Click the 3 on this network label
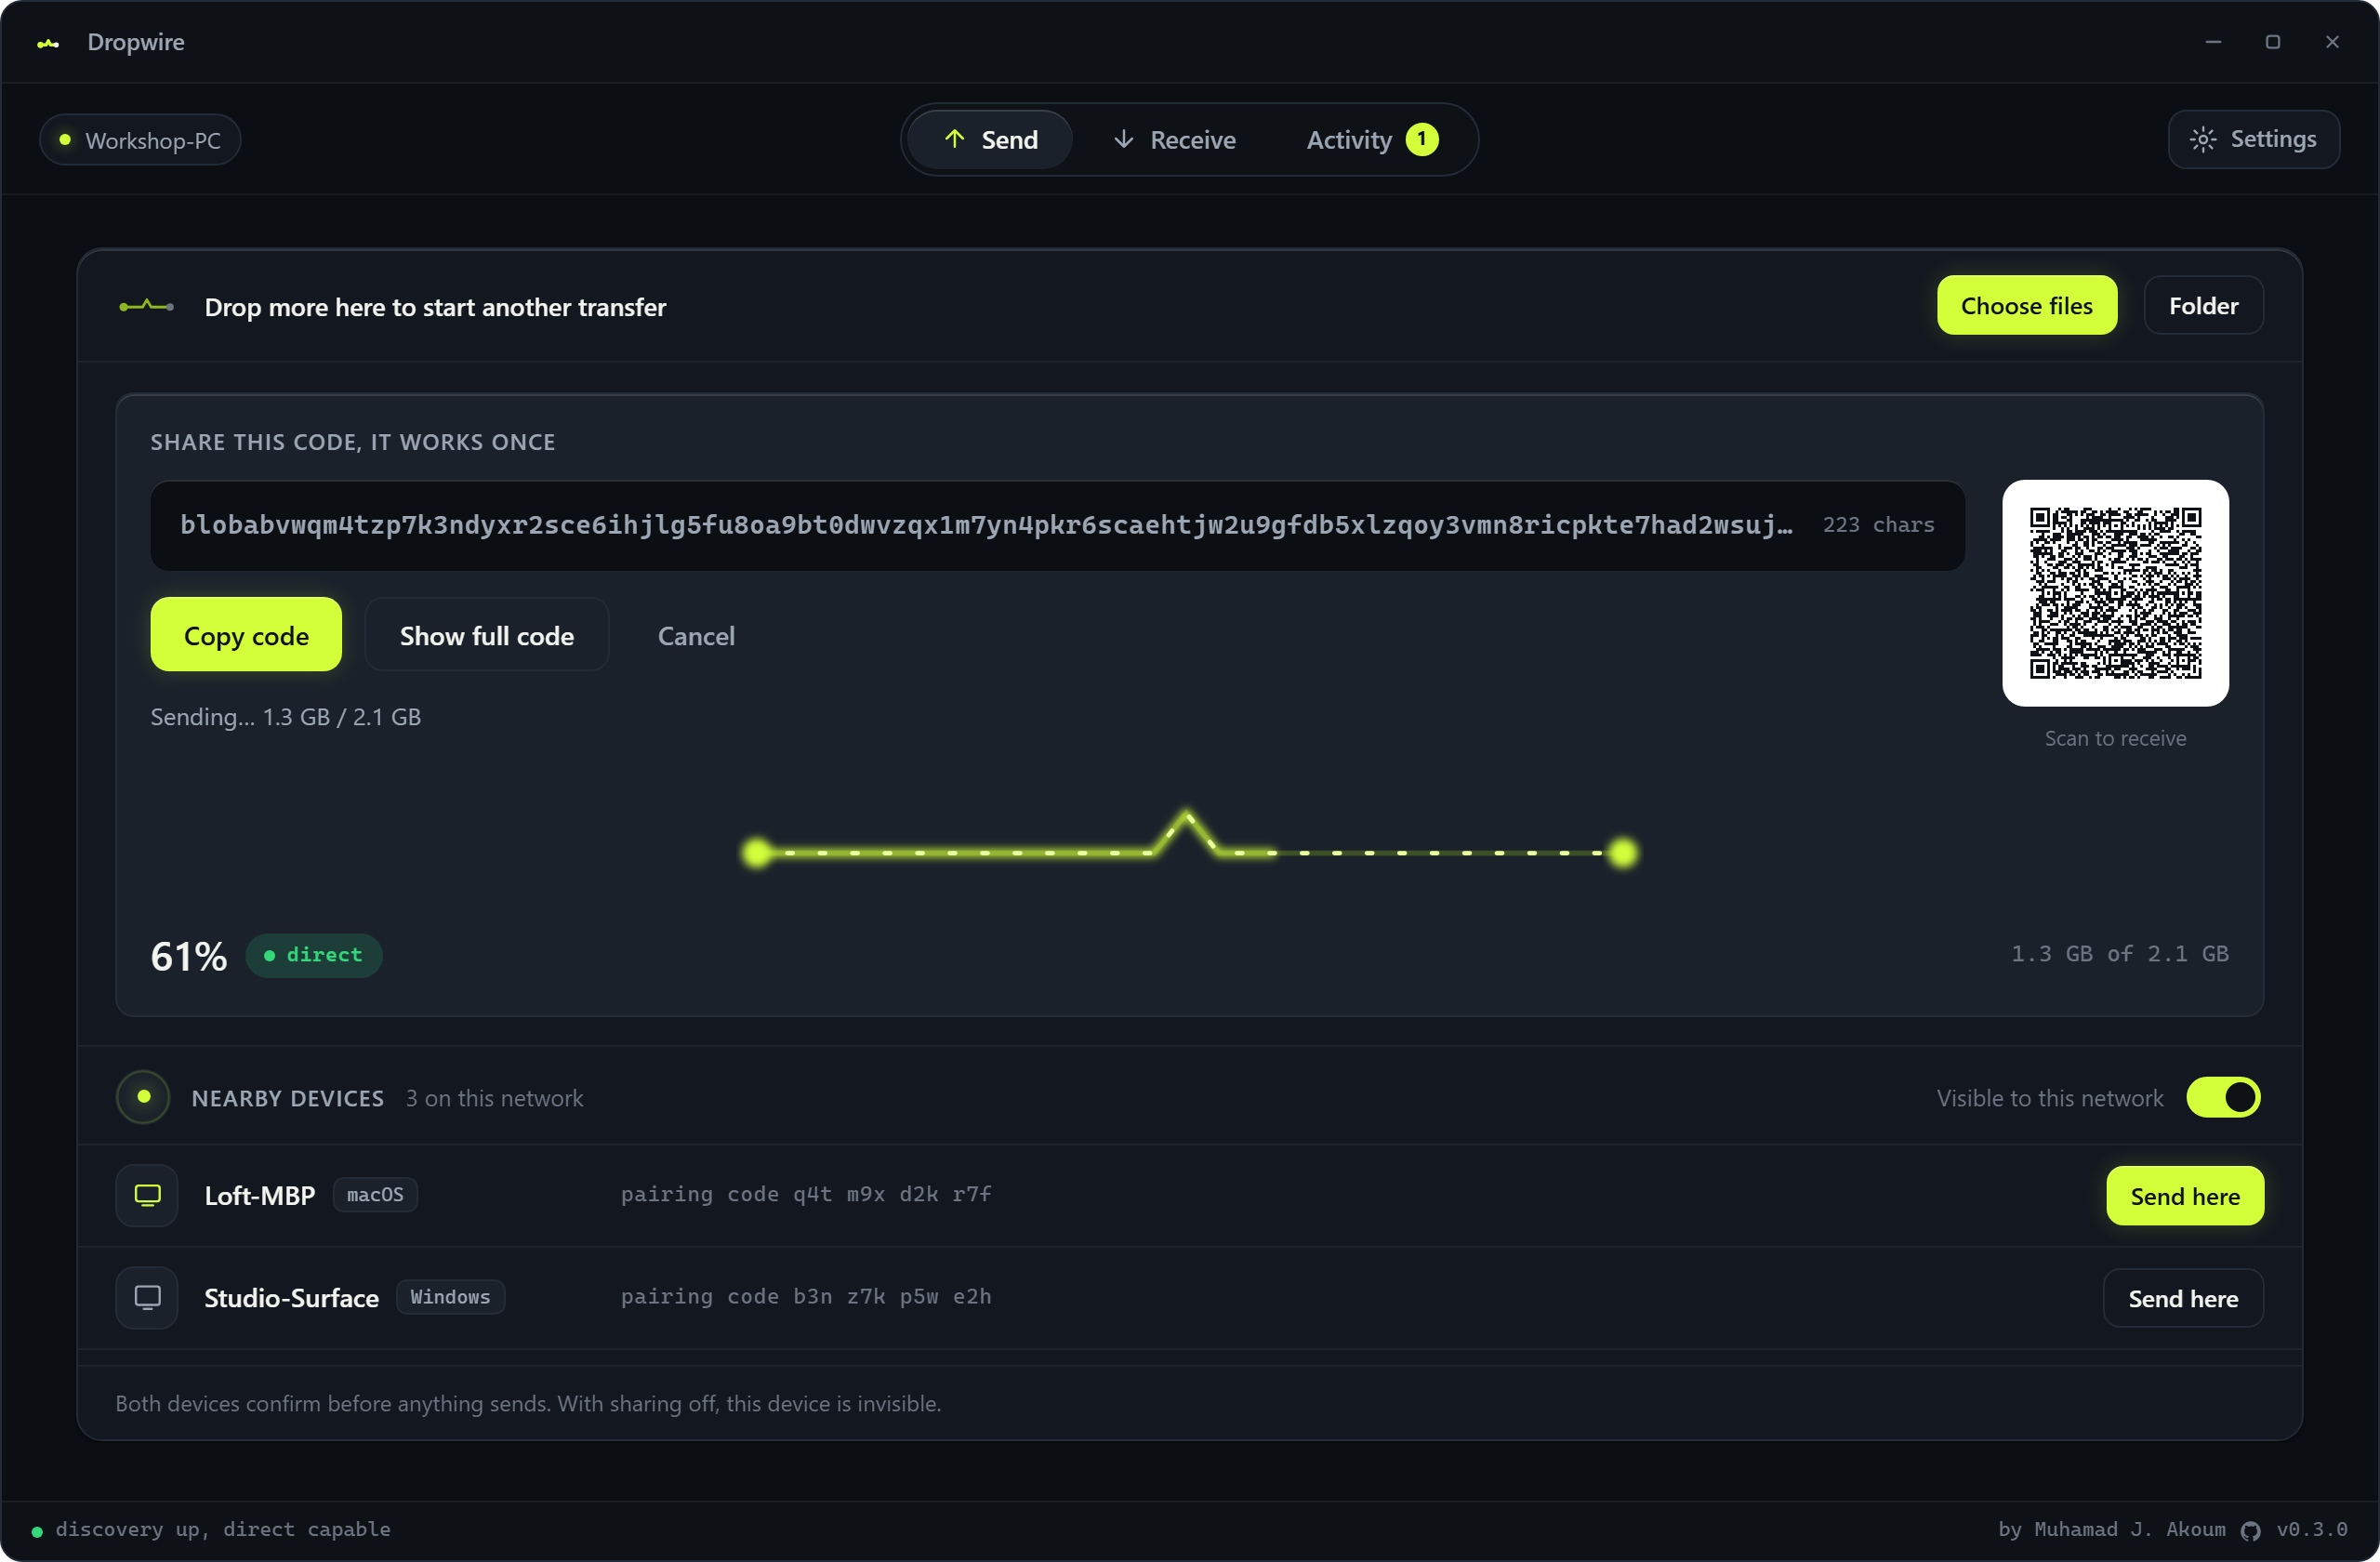 [x=494, y=1098]
